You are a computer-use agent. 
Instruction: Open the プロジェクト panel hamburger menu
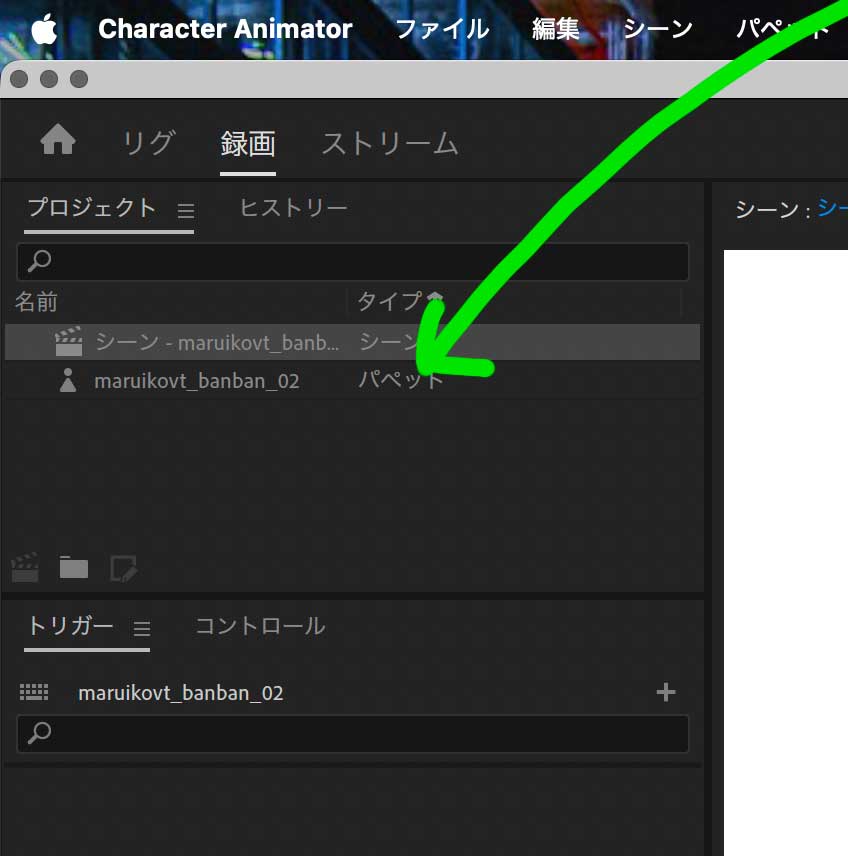point(185,210)
